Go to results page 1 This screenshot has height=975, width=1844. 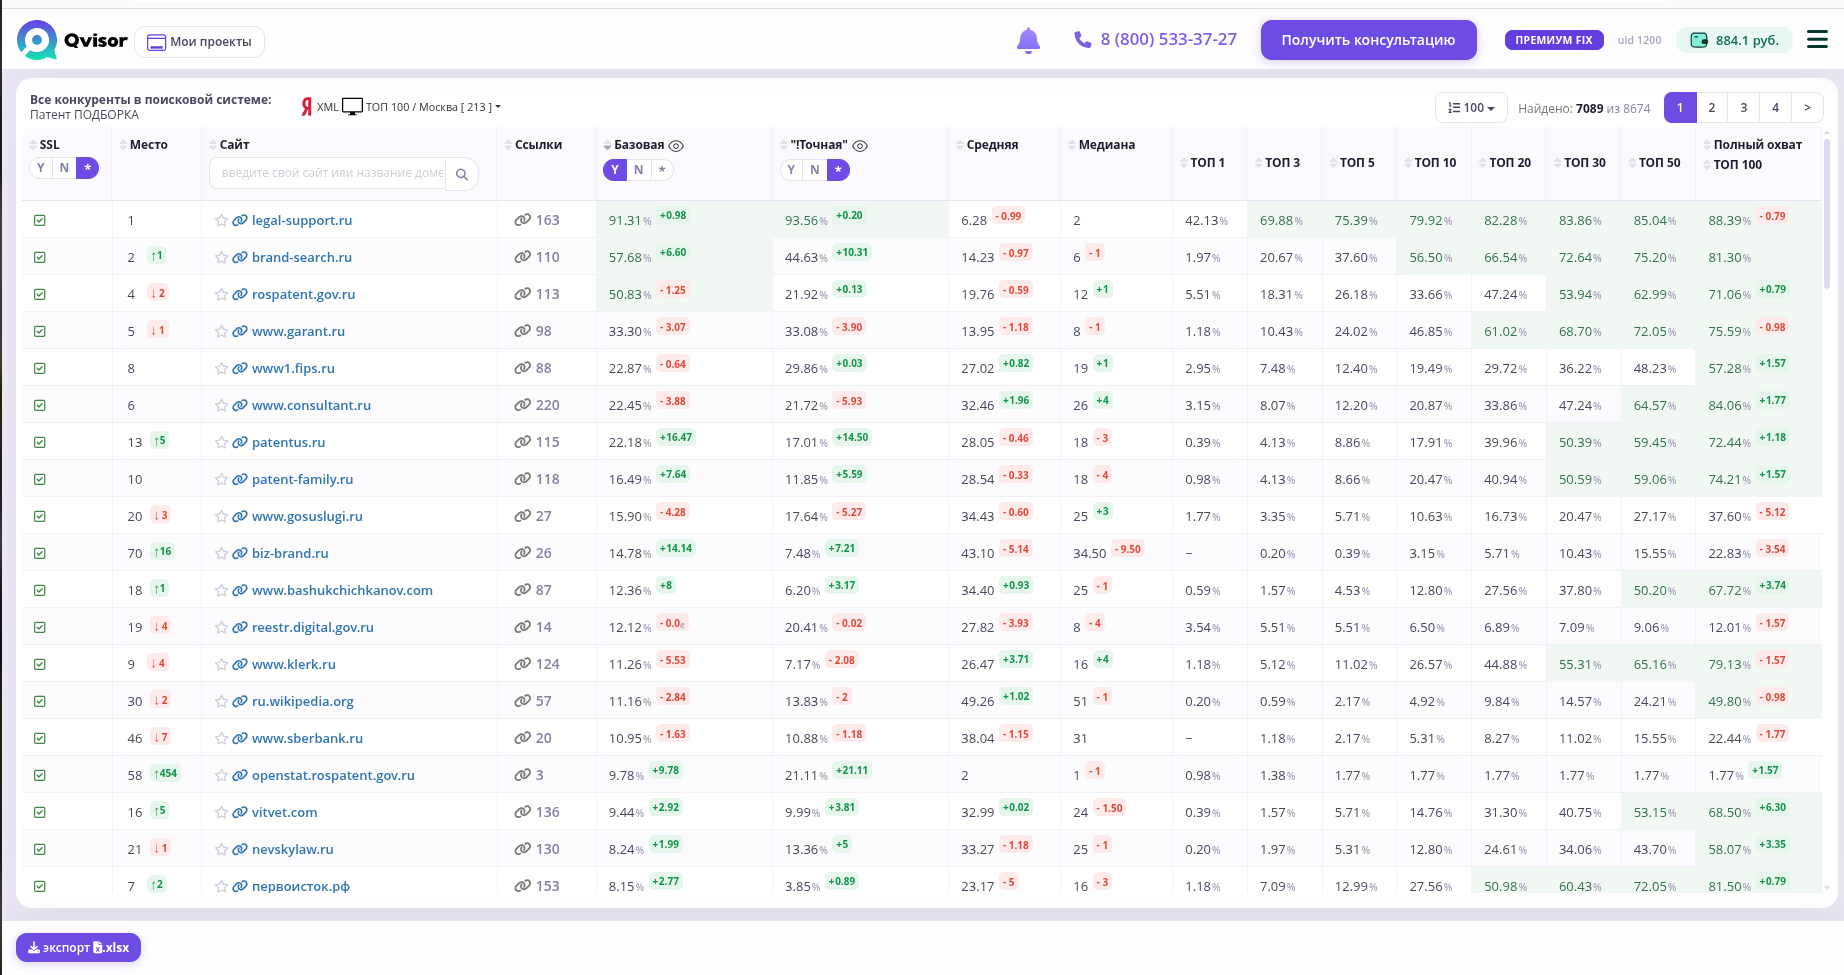point(1680,108)
